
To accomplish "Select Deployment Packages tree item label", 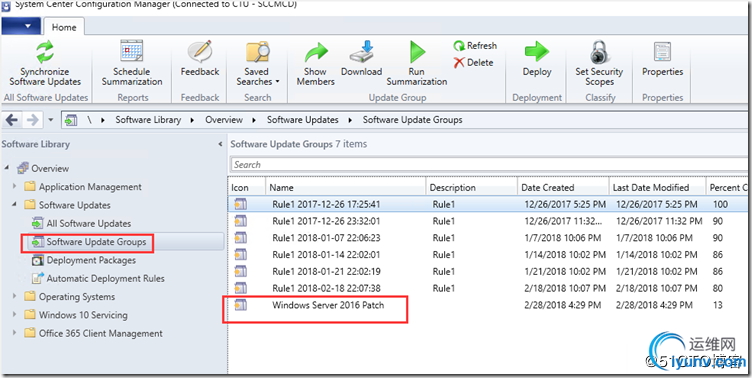I will coord(91,260).
